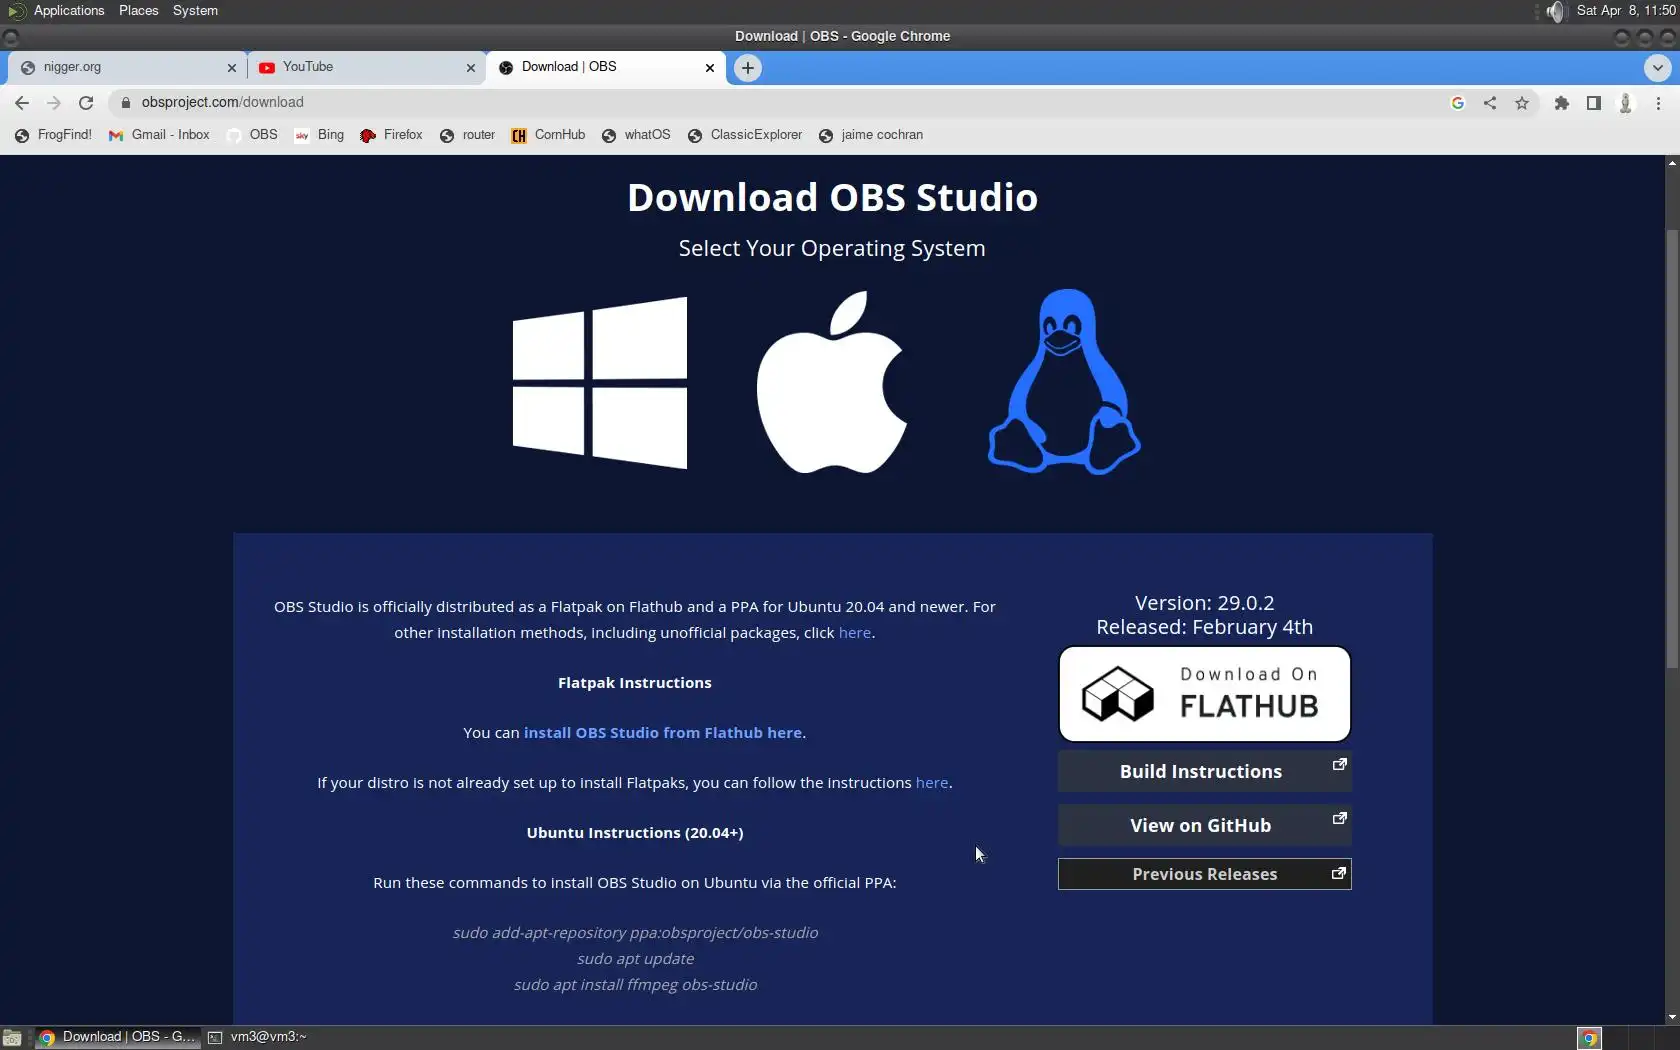Close the Download | OBS tab
Screen dimensions: 1680x1050
pyautogui.click(x=710, y=68)
